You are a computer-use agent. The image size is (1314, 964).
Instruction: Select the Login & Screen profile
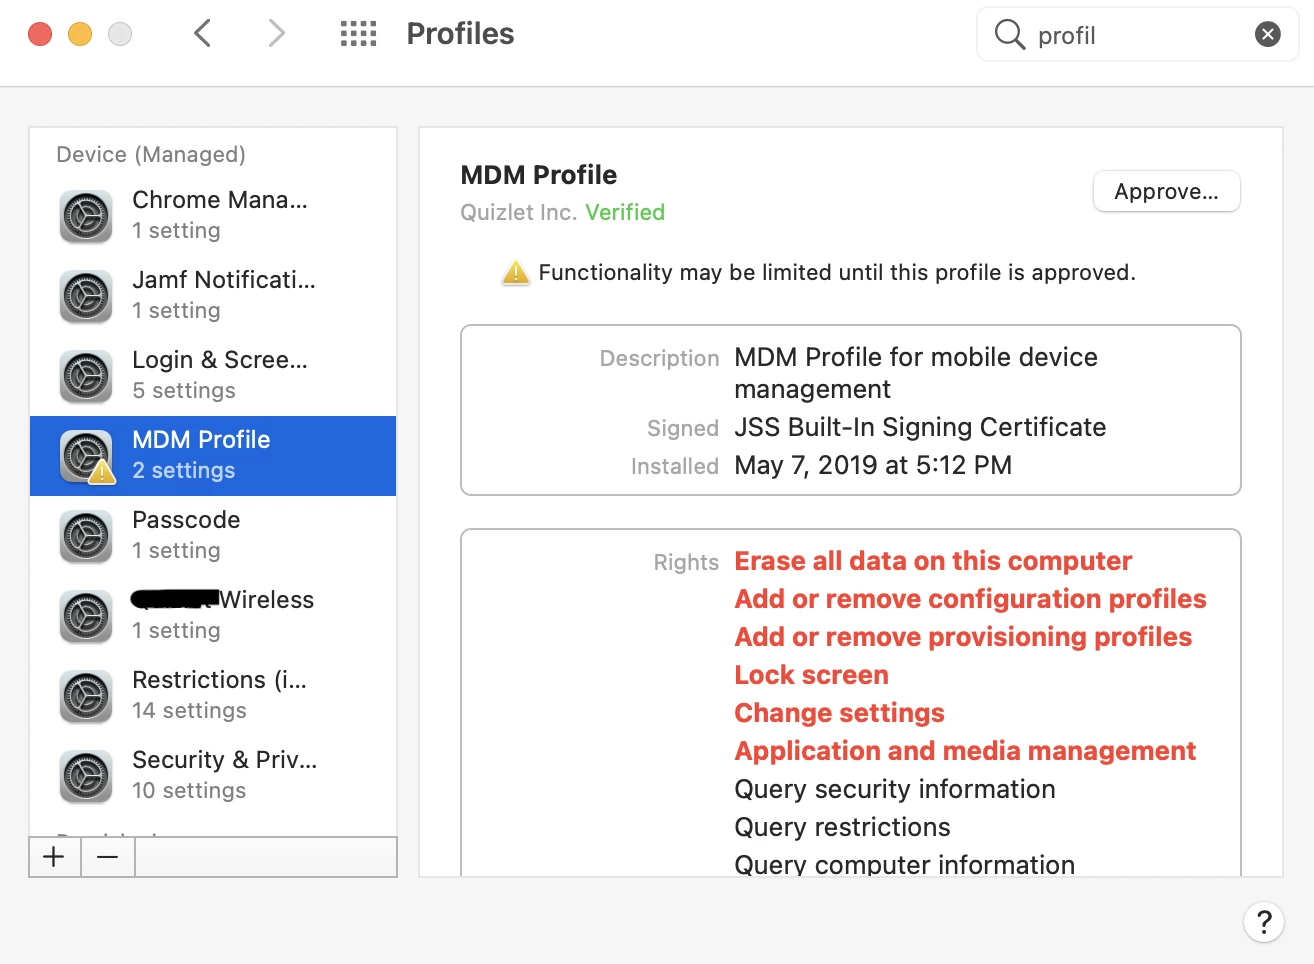tap(213, 375)
